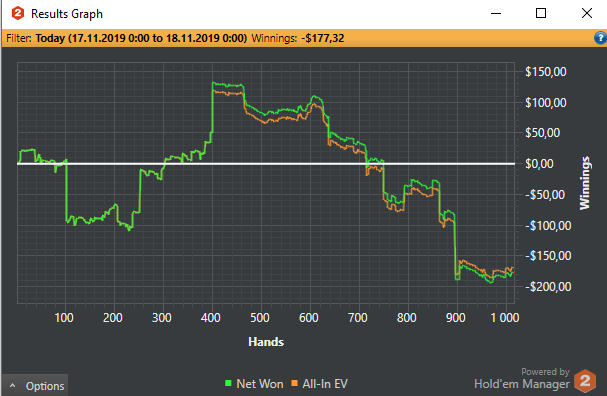Viewport: 607px width, 396px height.
Task: Click the 200 hands axis label
Action: coord(113,318)
